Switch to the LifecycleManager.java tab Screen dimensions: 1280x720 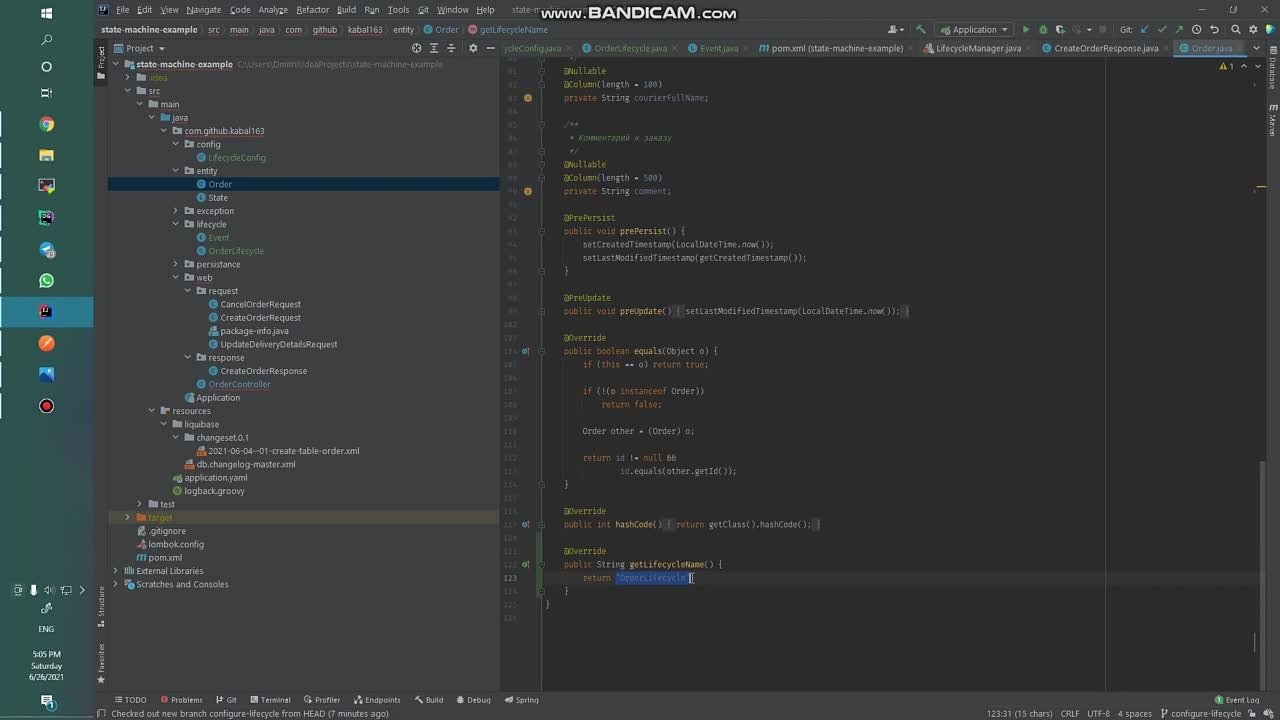point(978,48)
